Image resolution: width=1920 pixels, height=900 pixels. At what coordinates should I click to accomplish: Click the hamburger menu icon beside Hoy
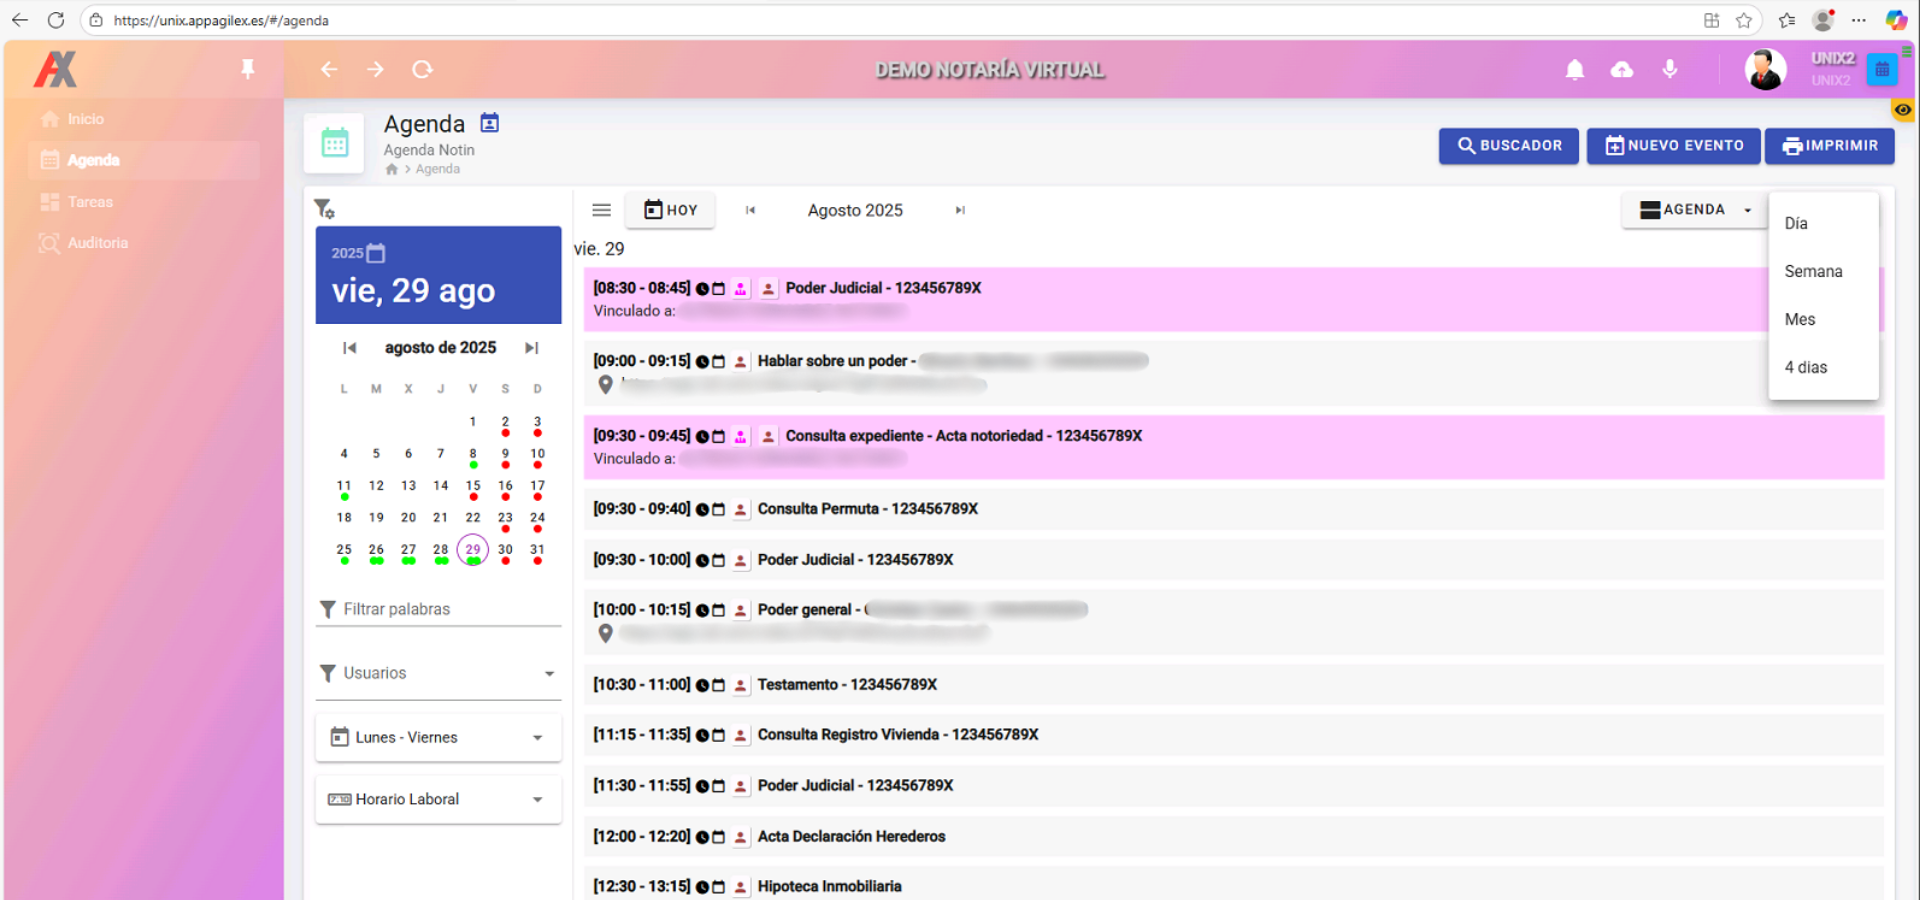[601, 210]
